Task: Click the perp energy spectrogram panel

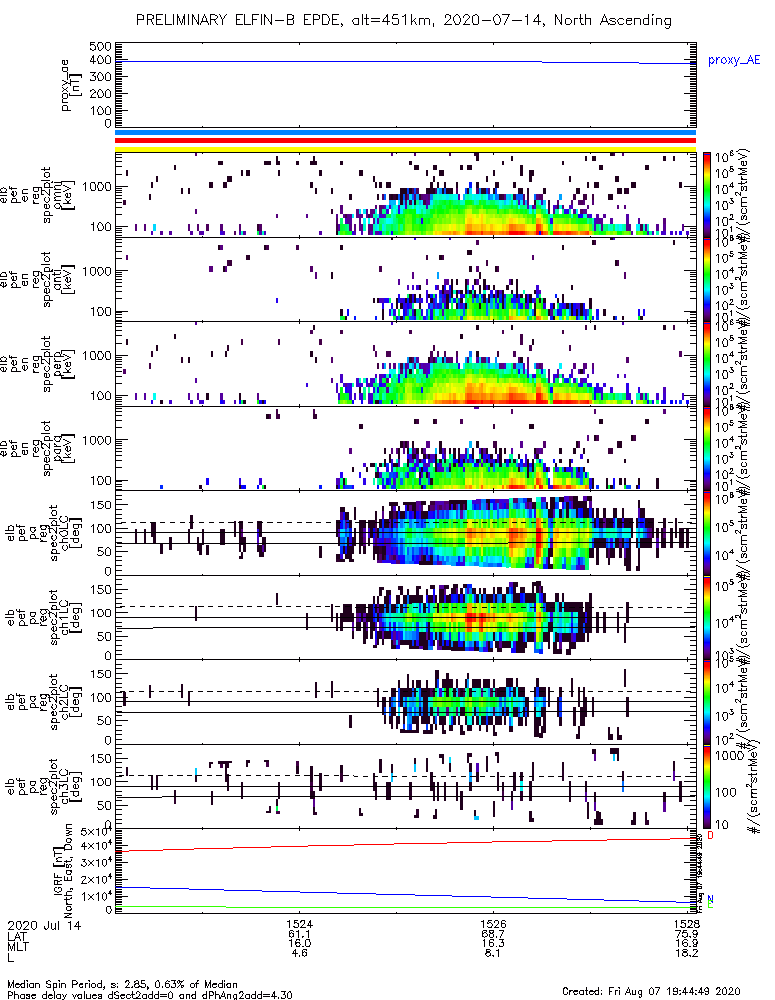Action: [x=405, y=364]
